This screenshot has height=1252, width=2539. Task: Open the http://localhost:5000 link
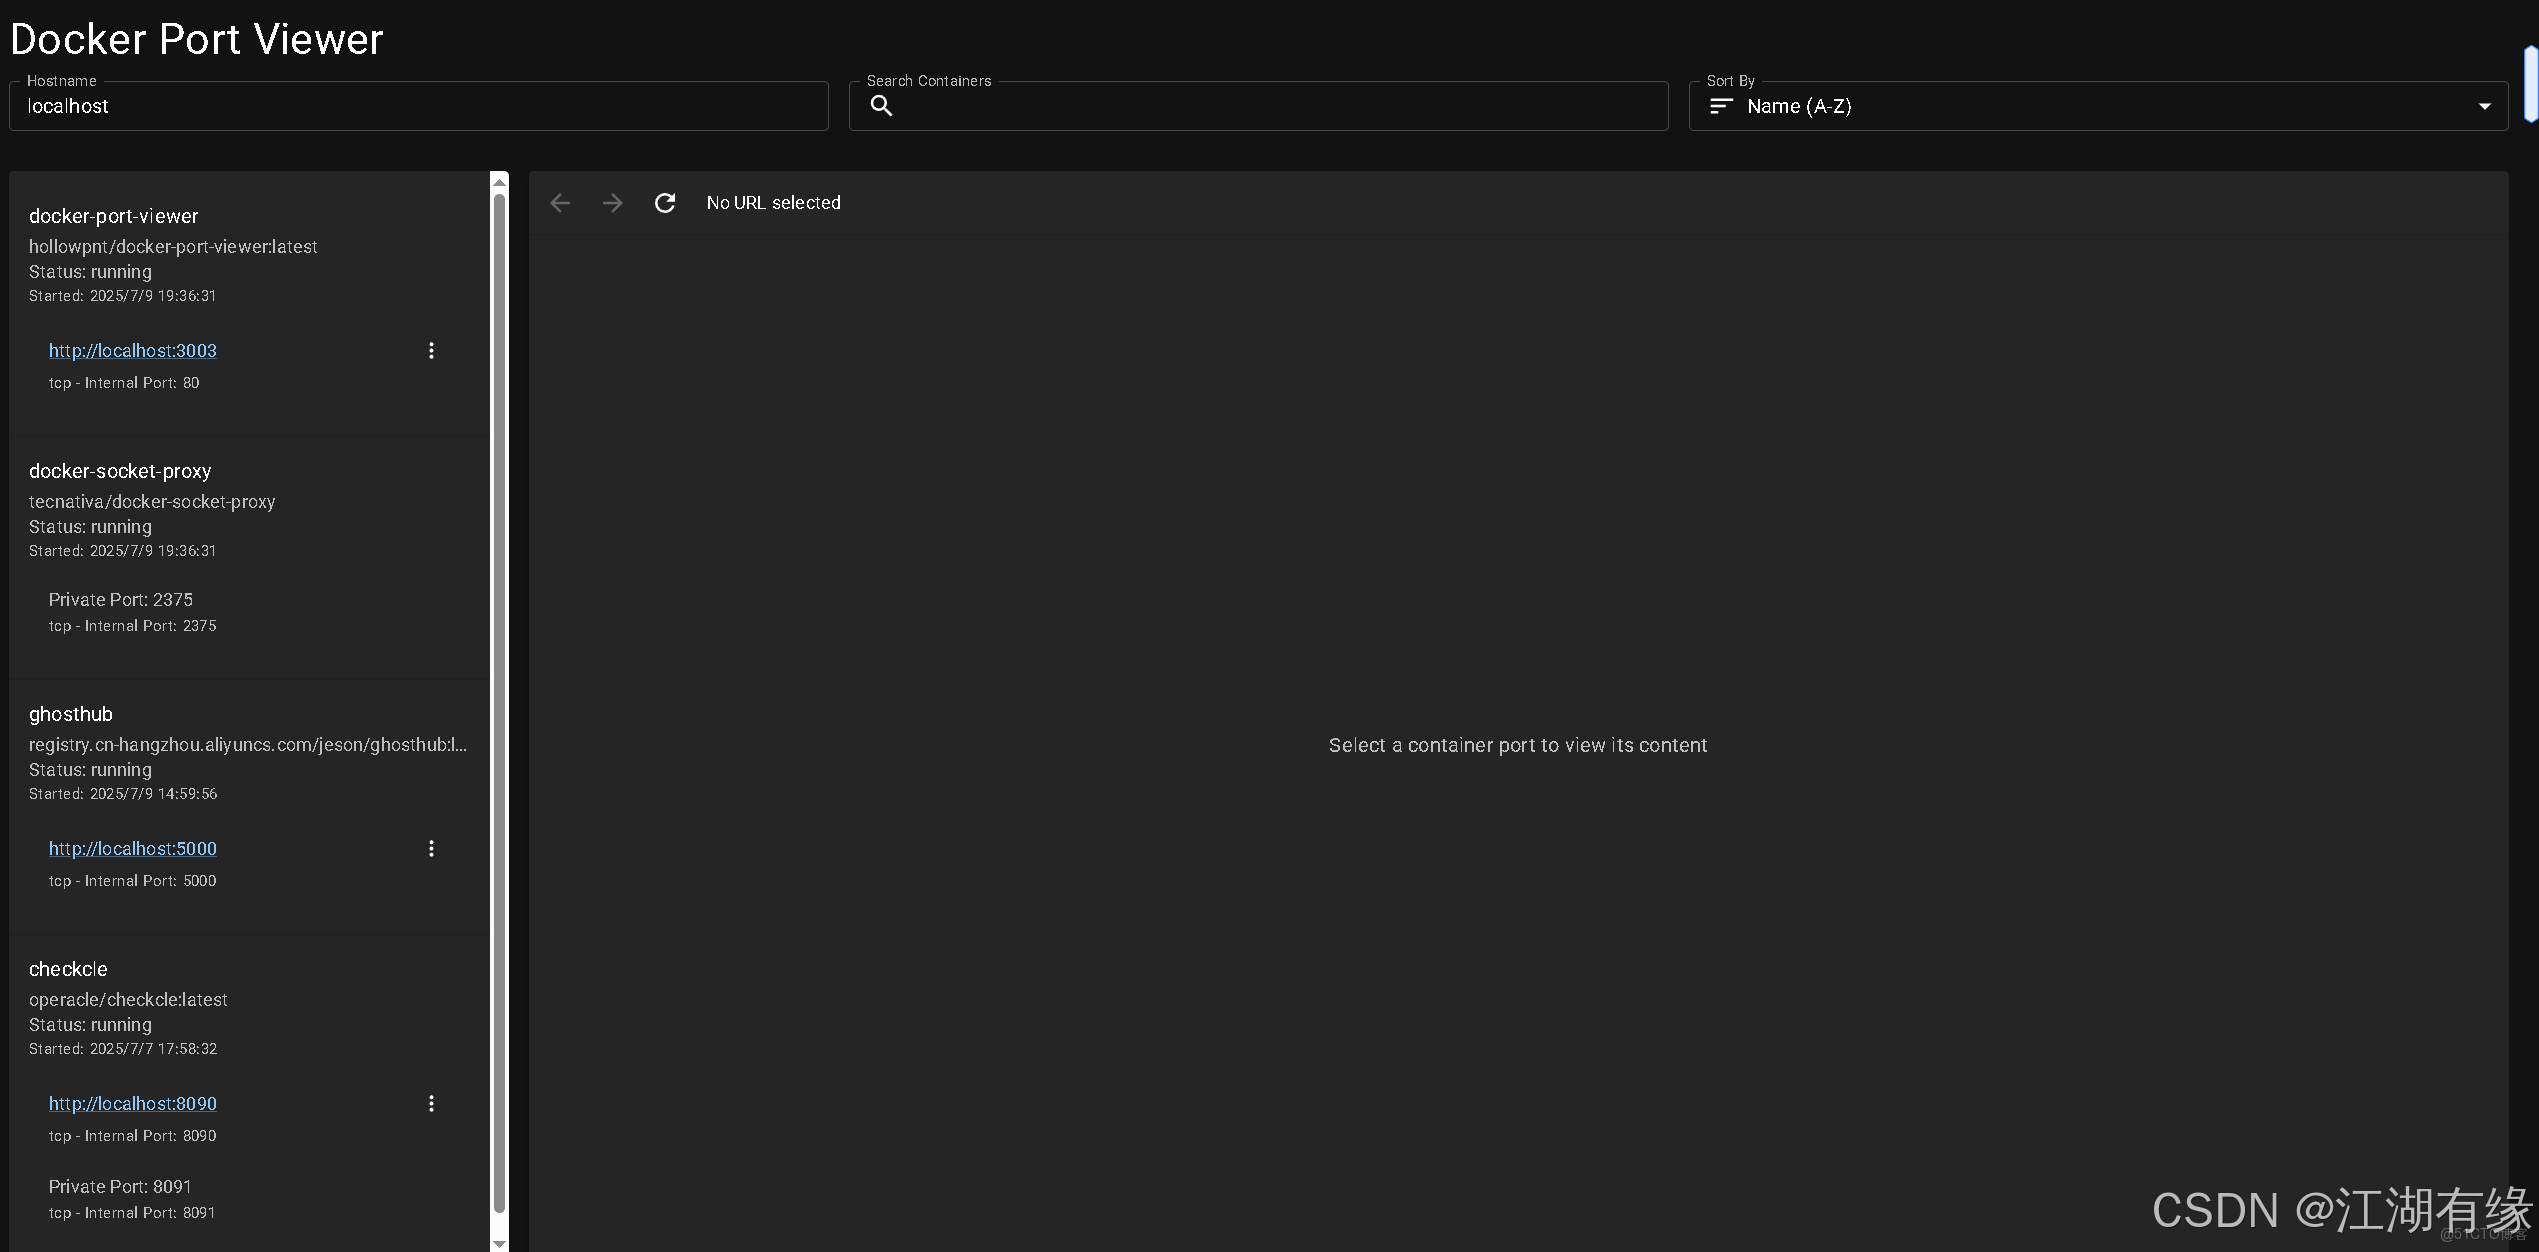[x=132, y=849]
